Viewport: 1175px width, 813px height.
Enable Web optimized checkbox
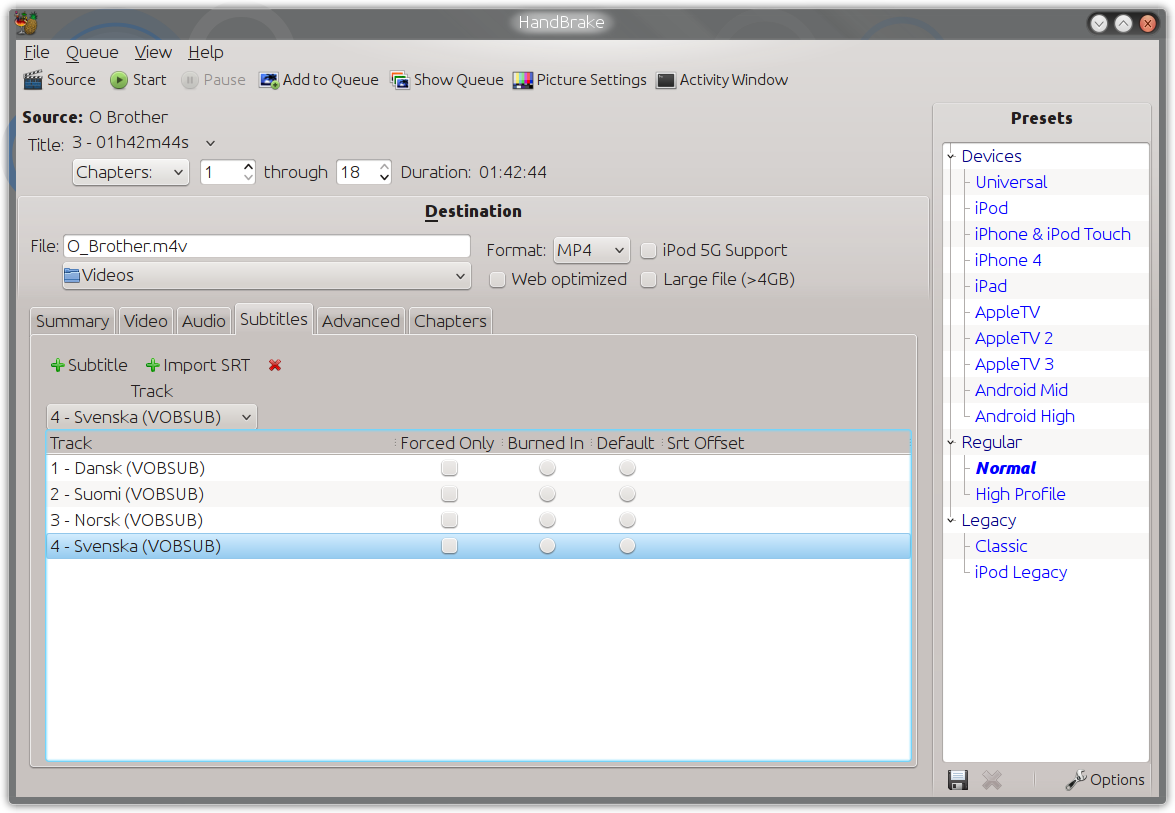[x=498, y=279]
